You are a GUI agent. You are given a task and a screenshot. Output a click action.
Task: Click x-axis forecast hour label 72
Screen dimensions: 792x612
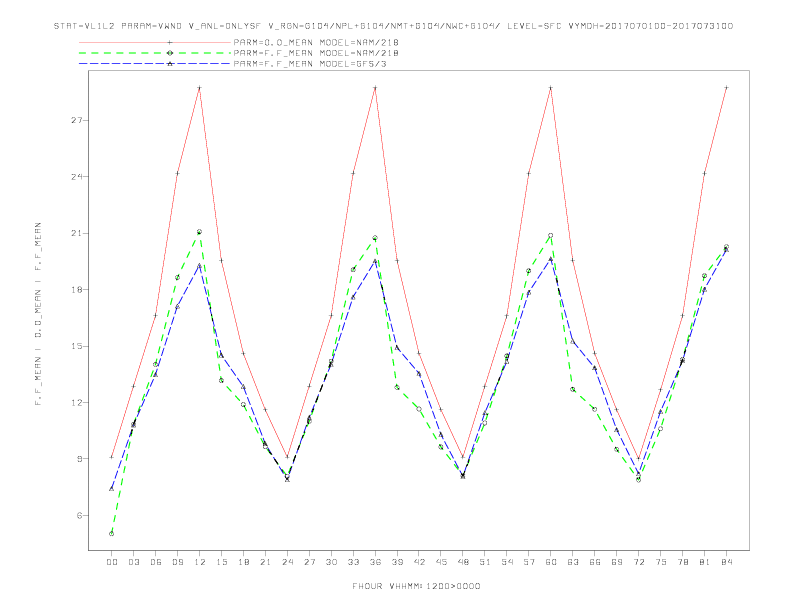pyautogui.click(x=639, y=562)
